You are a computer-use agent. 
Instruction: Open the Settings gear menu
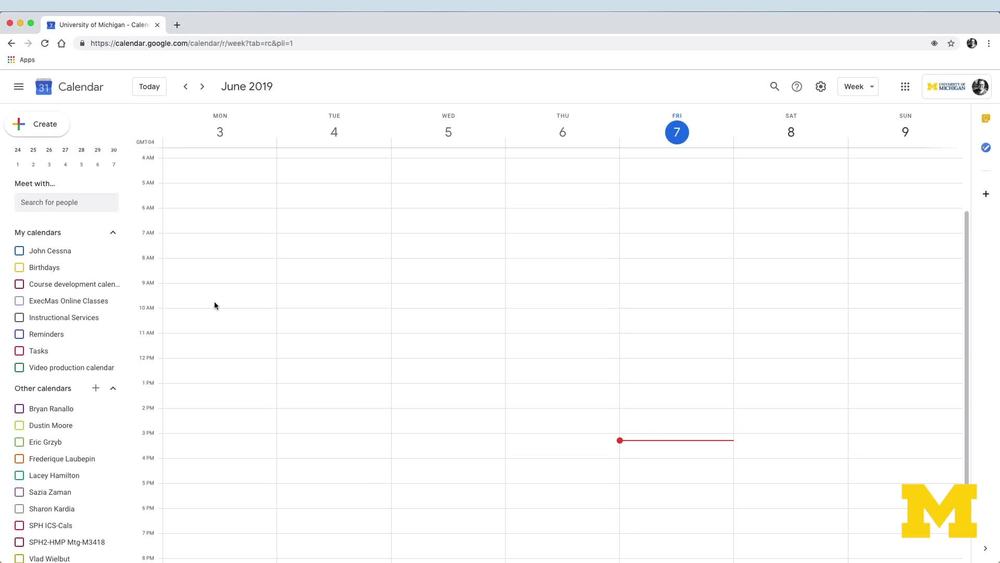[x=821, y=87]
